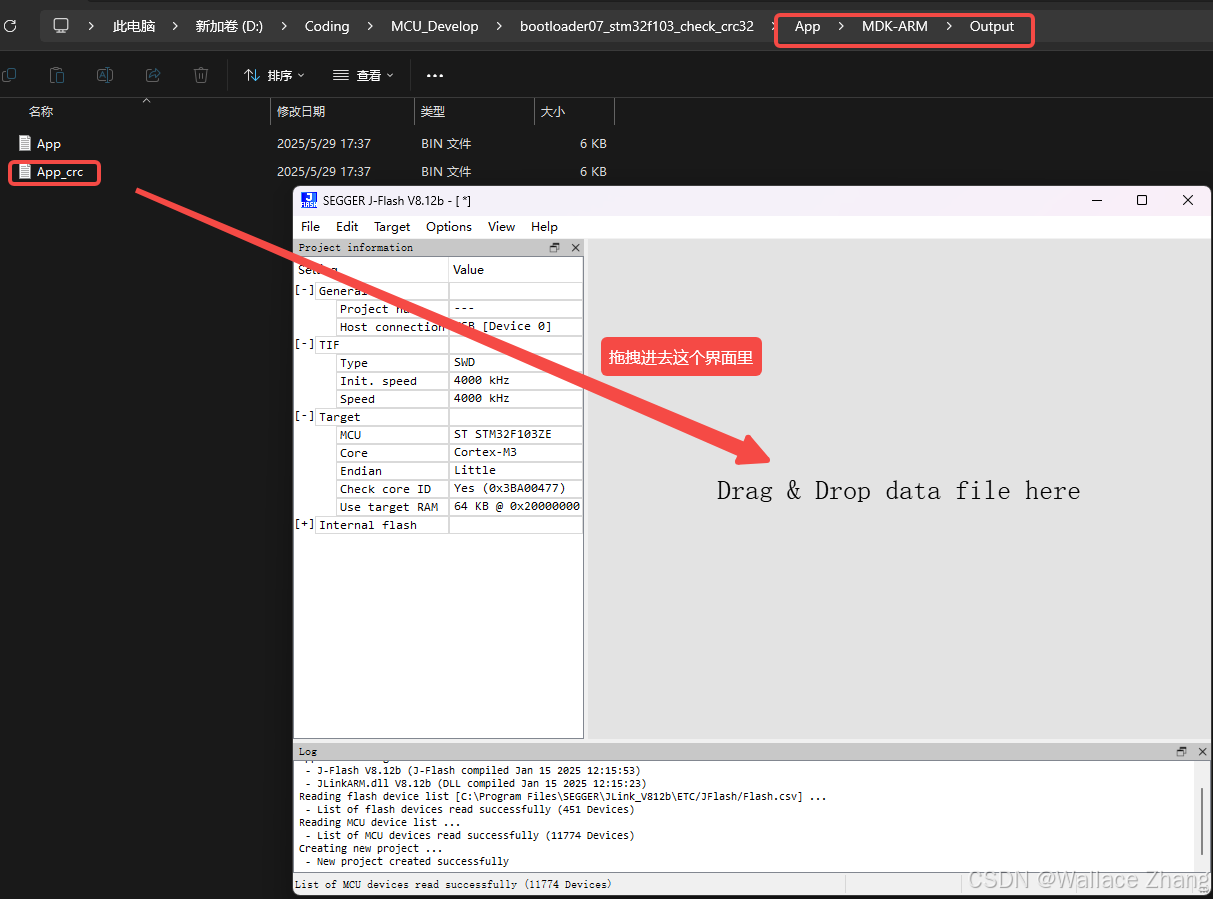Click the App file icon

coord(25,143)
